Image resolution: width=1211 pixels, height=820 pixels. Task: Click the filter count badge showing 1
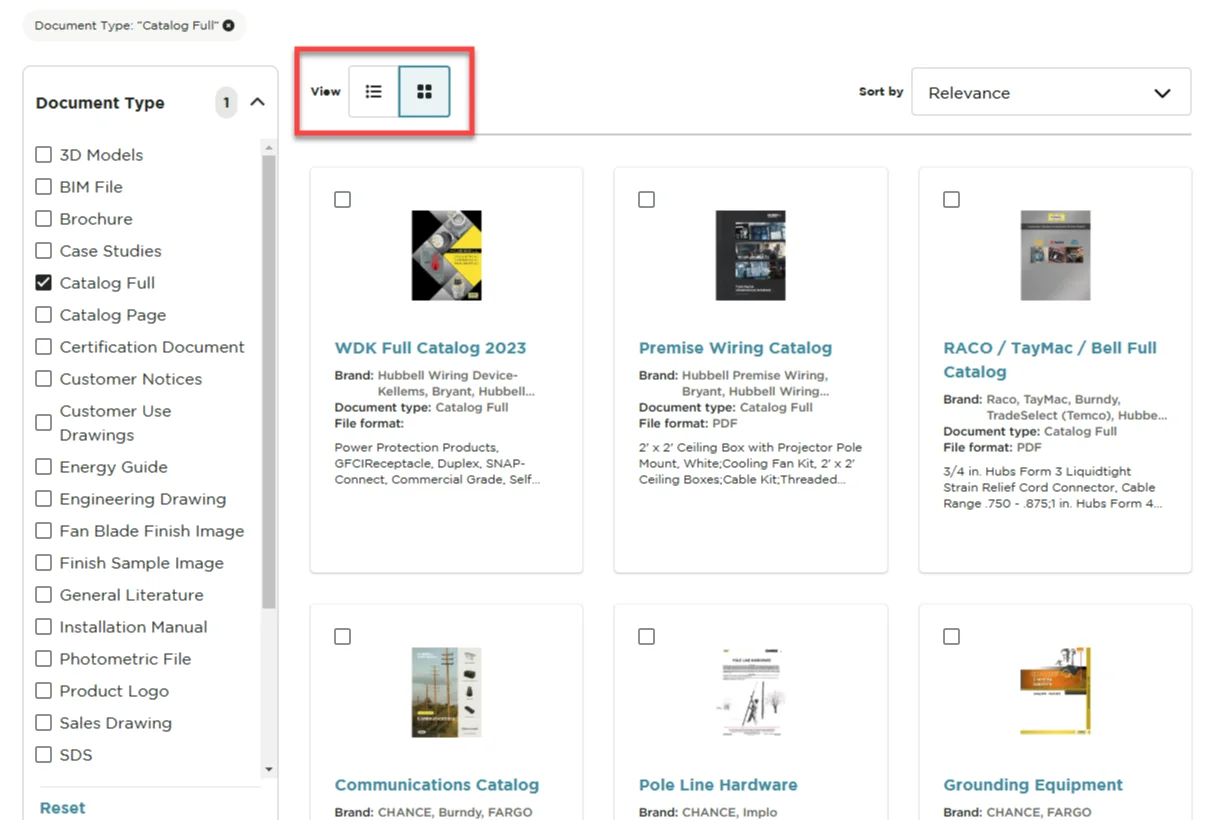(226, 102)
